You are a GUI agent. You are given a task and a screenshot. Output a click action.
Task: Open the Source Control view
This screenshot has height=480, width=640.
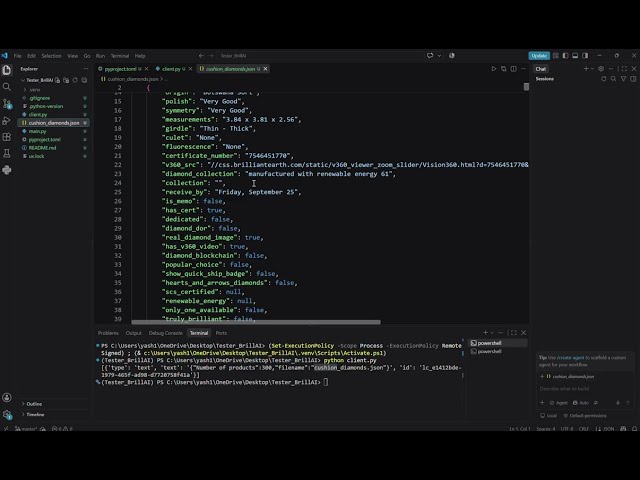(7, 104)
